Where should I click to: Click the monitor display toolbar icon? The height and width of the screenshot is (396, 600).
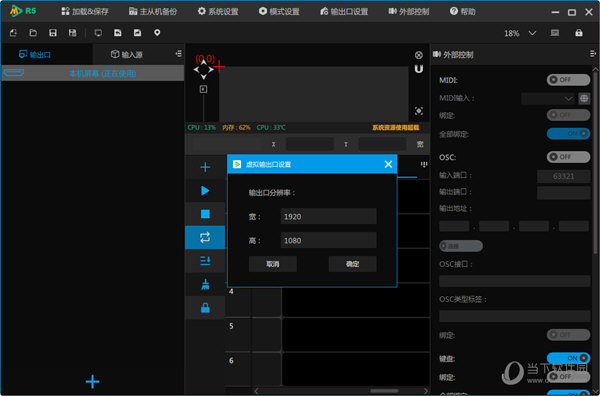click(98, 33)
